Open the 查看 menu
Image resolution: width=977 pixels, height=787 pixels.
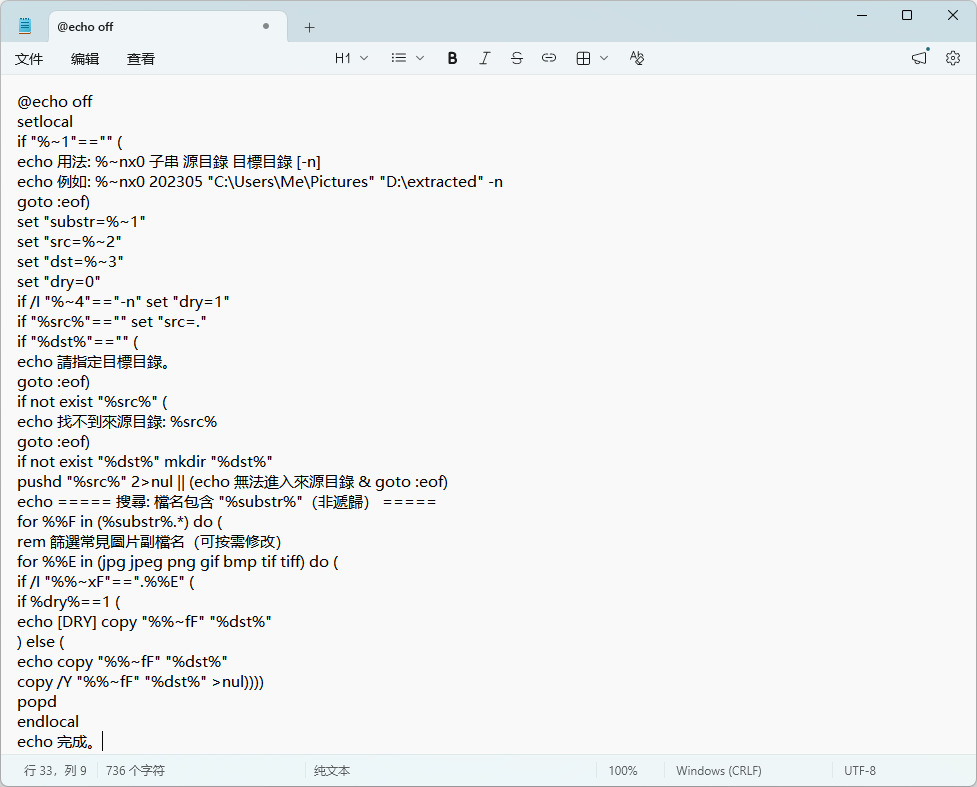click(141, 59)
